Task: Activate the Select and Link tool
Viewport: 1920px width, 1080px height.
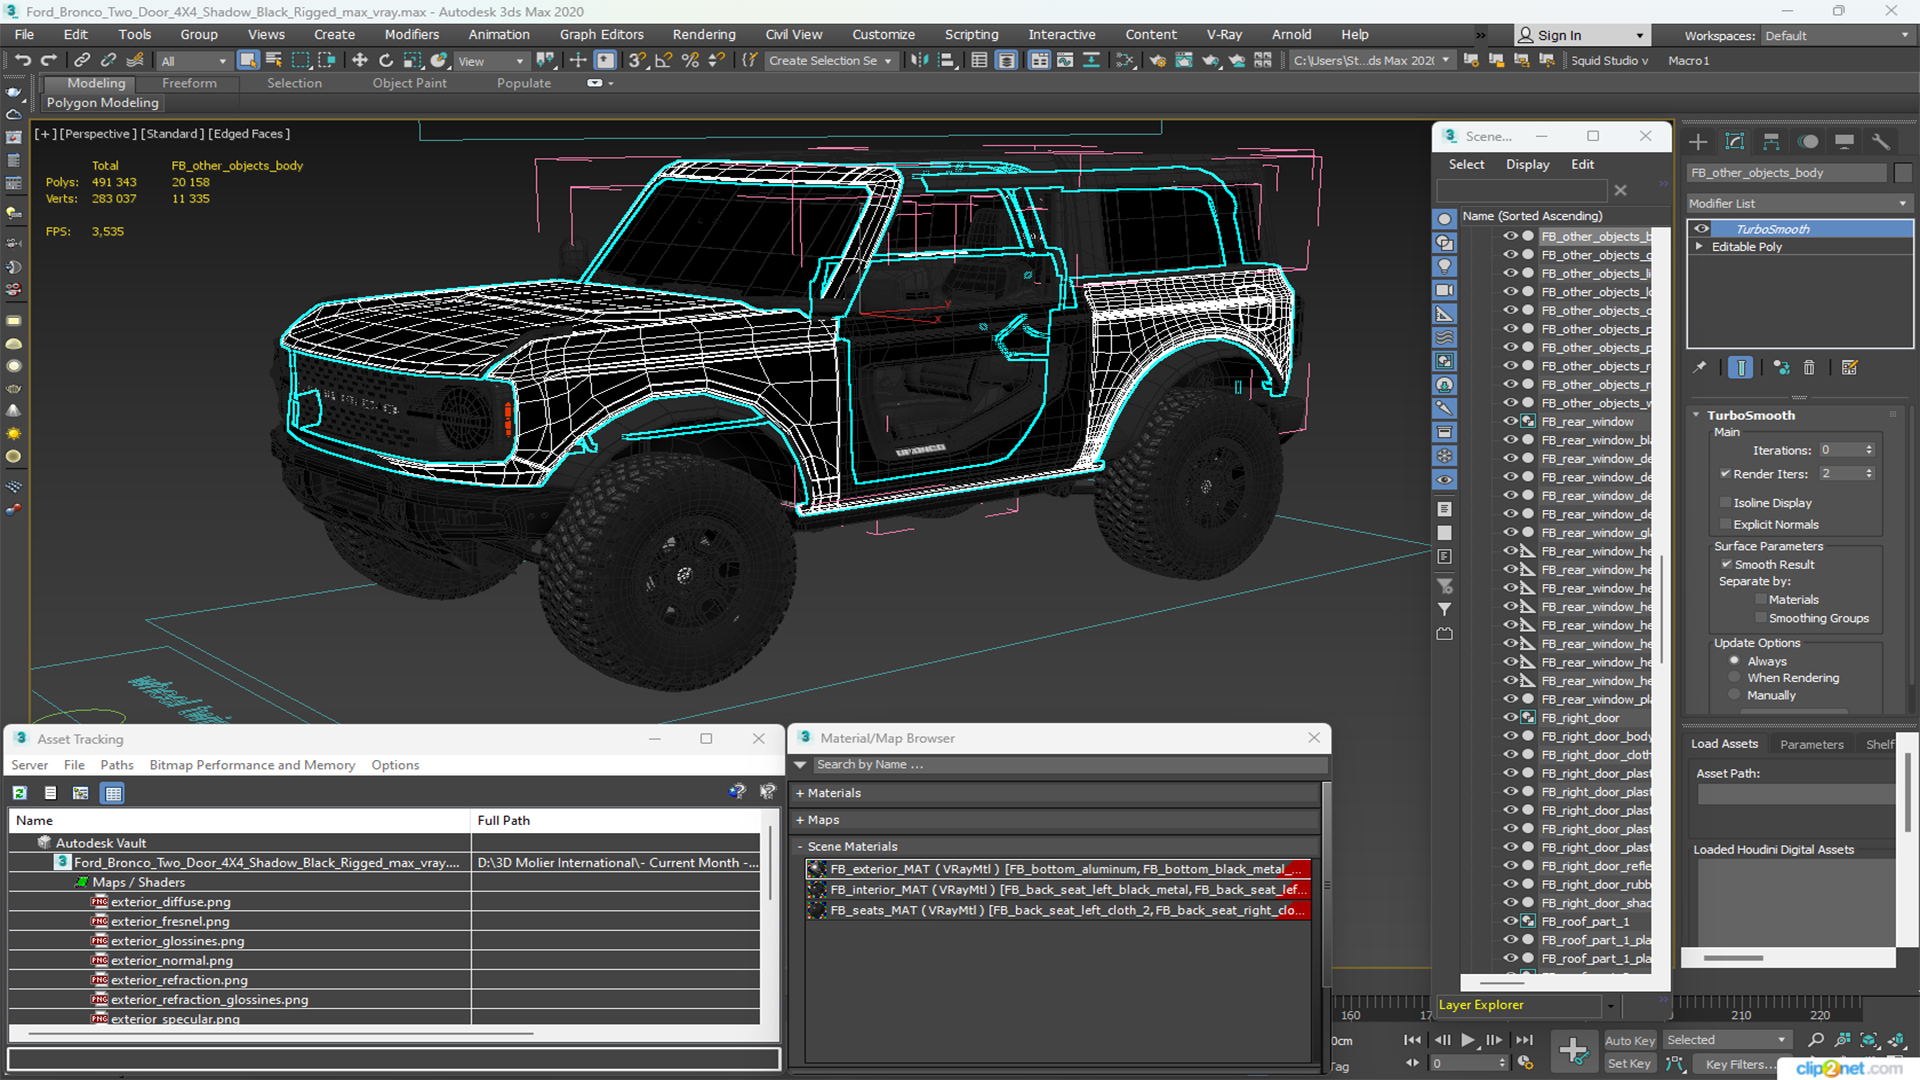Action: click(x=82, y=61)
